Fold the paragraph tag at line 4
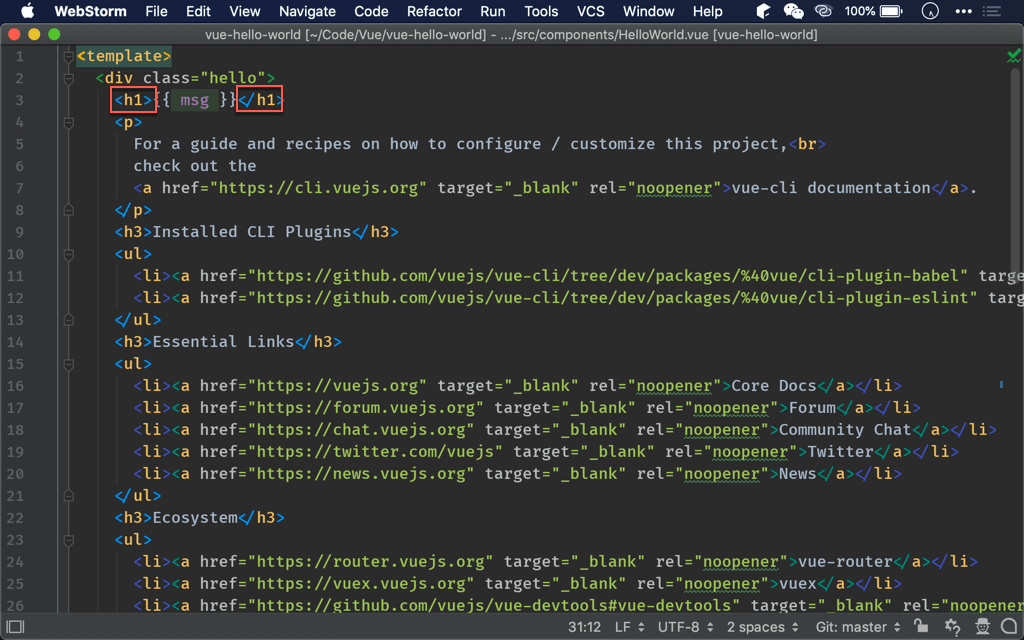The width and height of the screenshot is (1024, 640). click(69, 123)
